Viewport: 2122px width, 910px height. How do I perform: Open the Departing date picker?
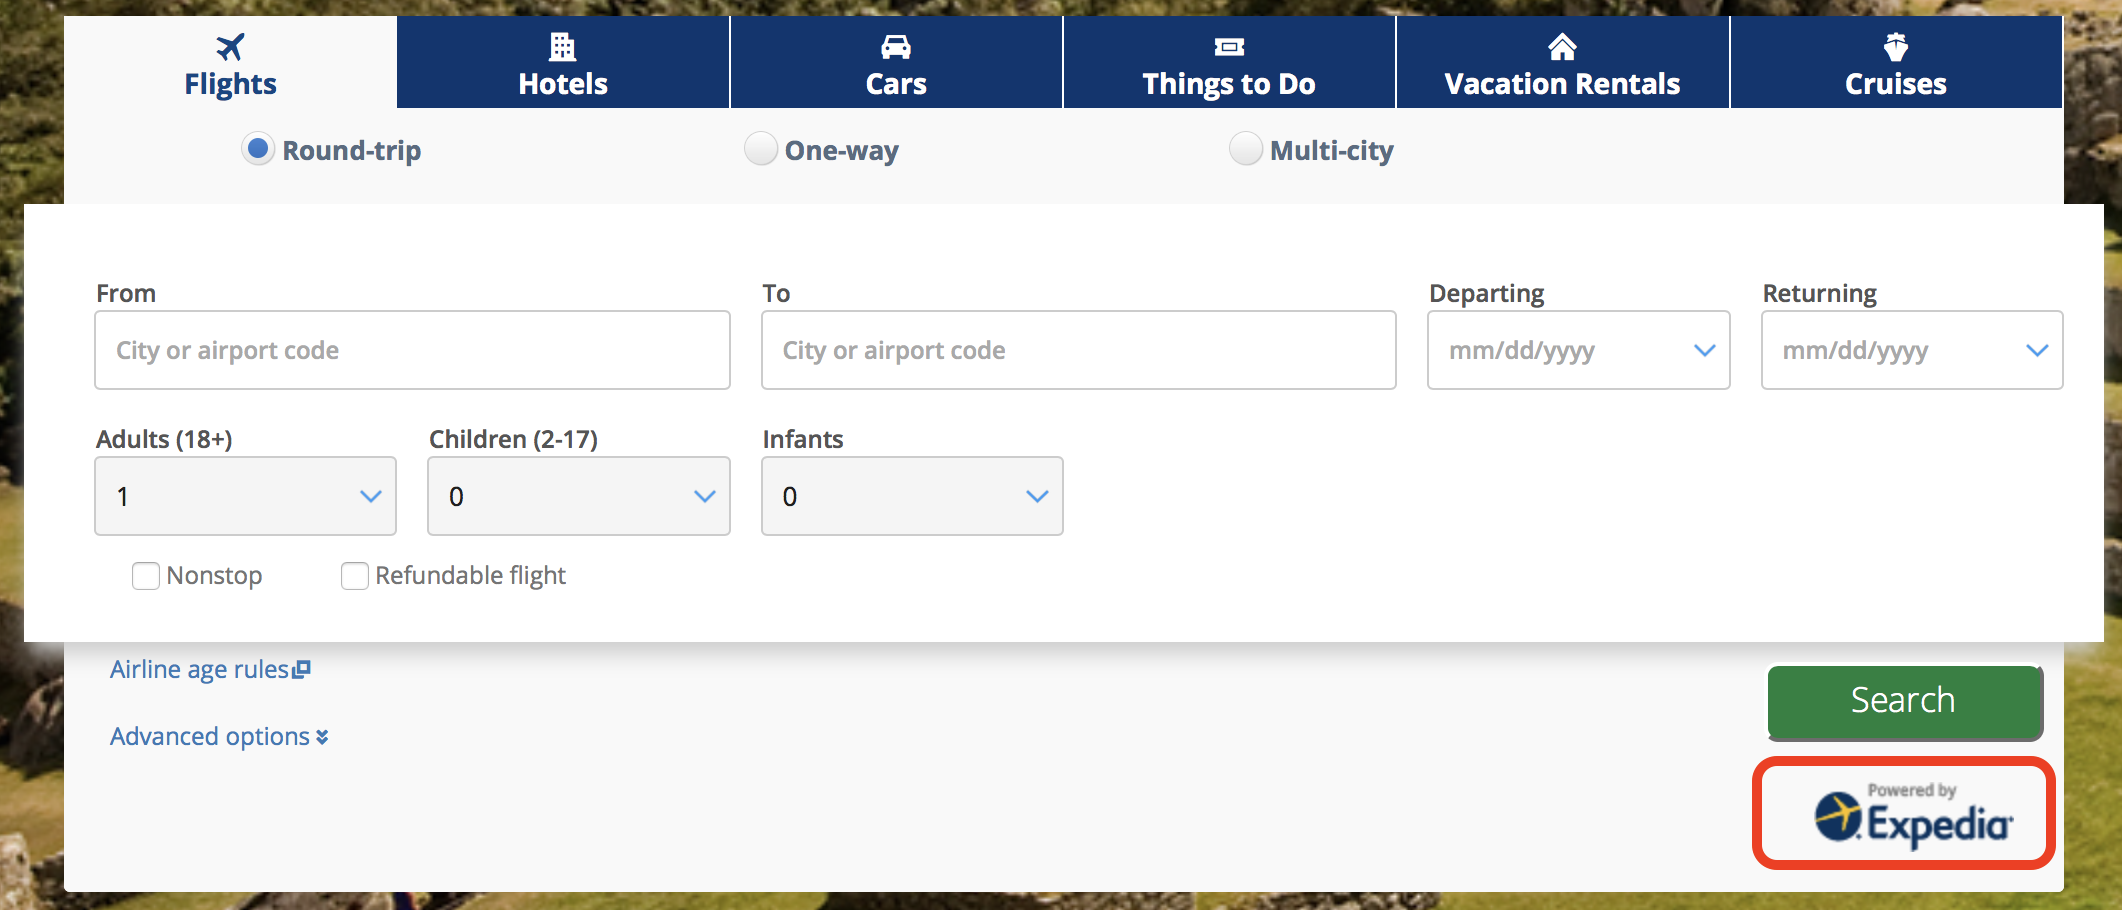coord(1579,350)
